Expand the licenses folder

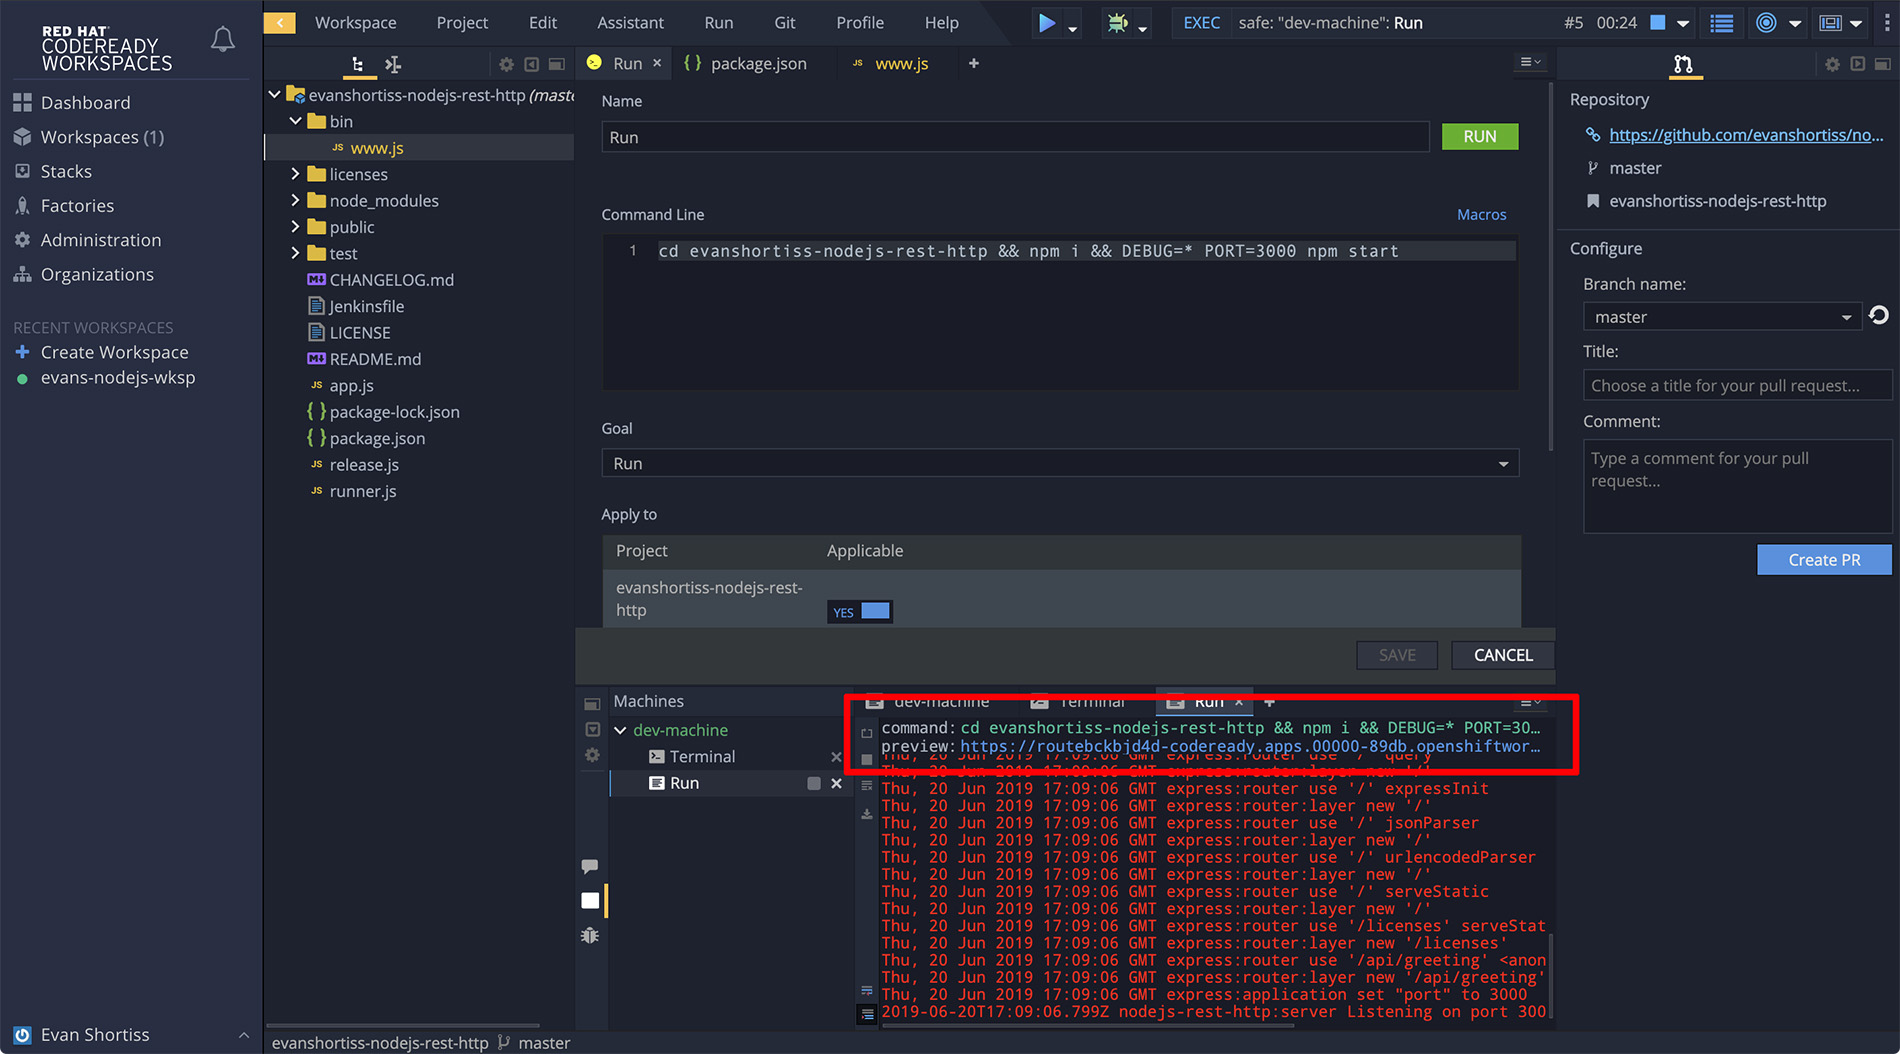[296, 174]
